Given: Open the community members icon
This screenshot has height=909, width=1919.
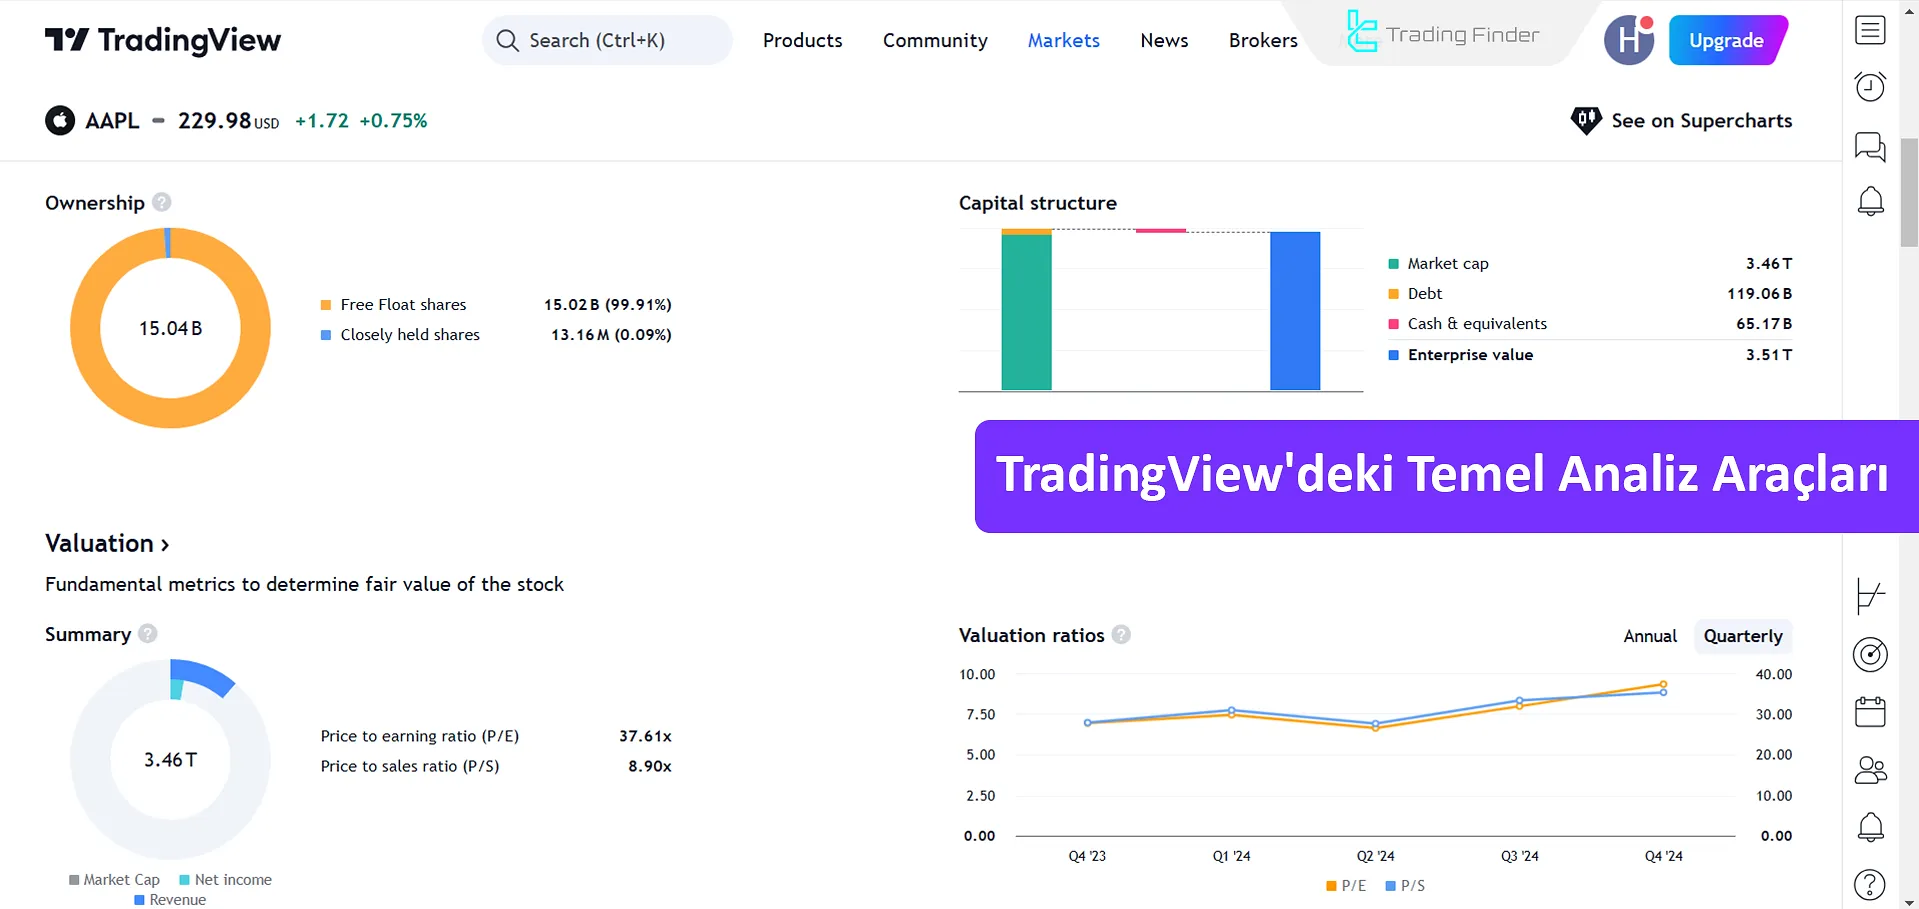Looking at the screenshot, I should point(1869,770).
